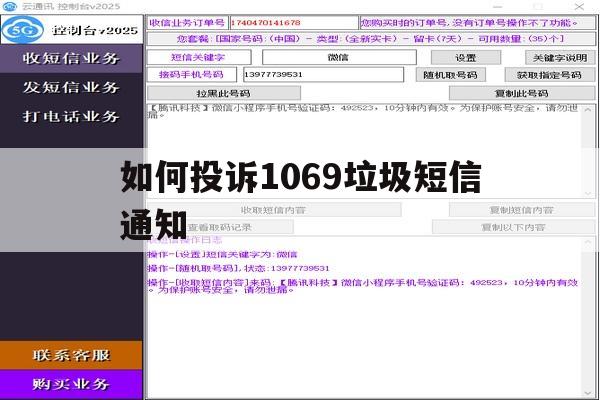Viewport: 600px width, 400px height.
Task: Switch to 发短信业务 menu item
Action: pyautogui.click(x=71, y=87)
